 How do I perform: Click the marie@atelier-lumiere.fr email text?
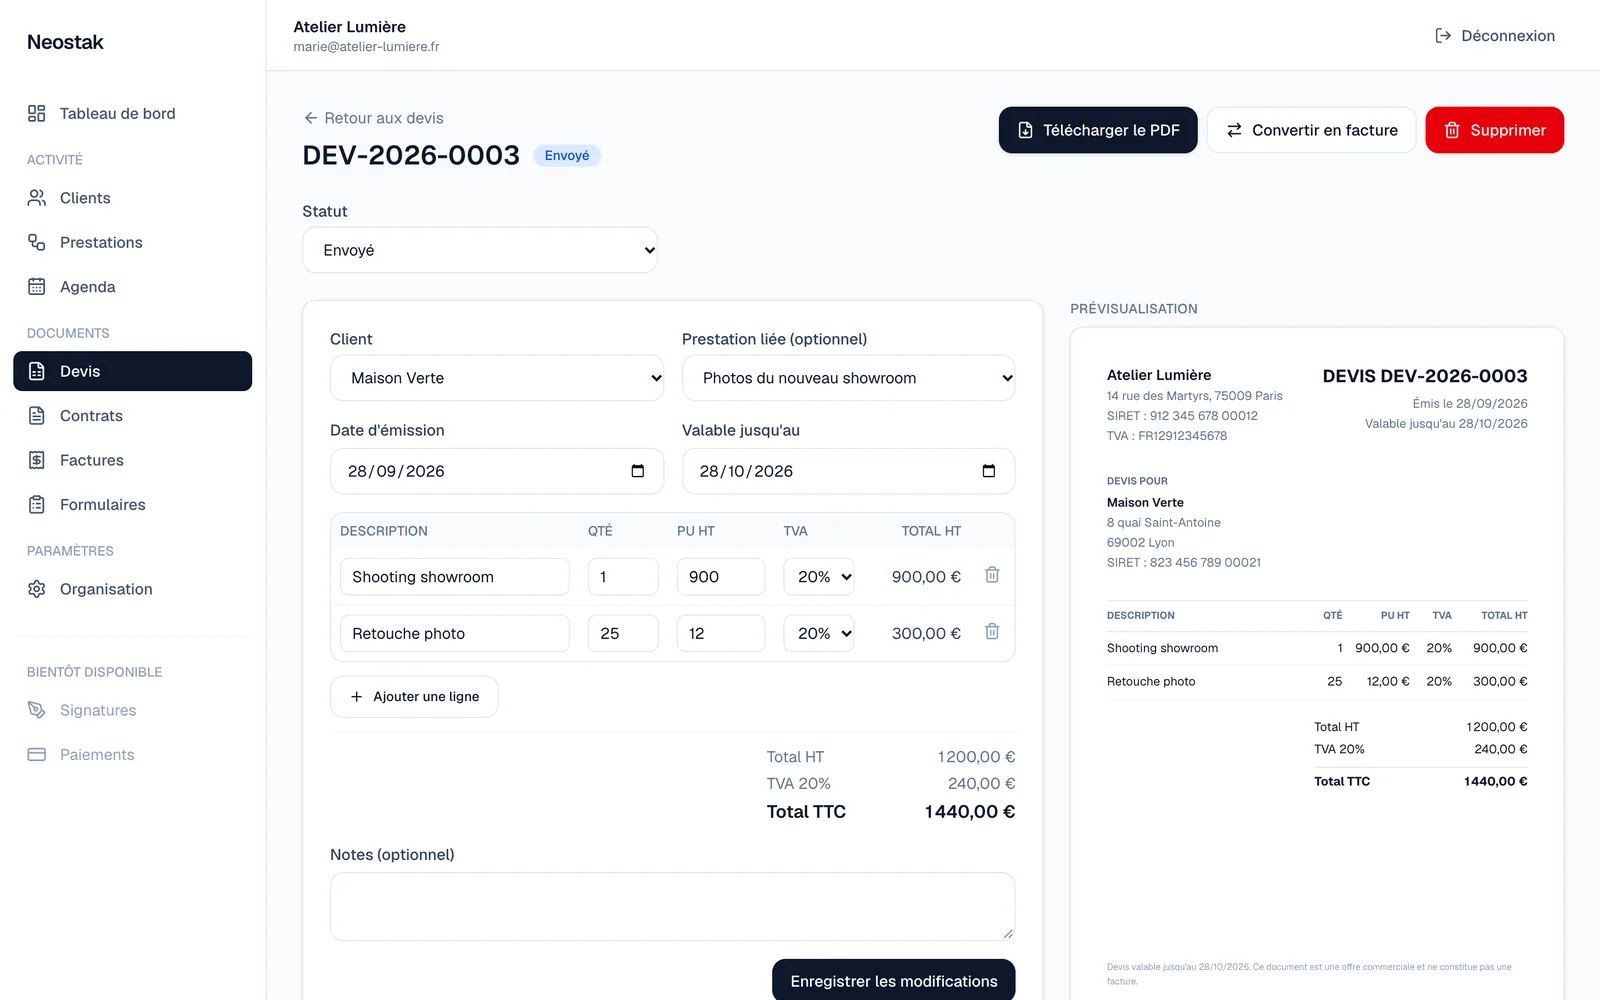(x=366, y=47)
